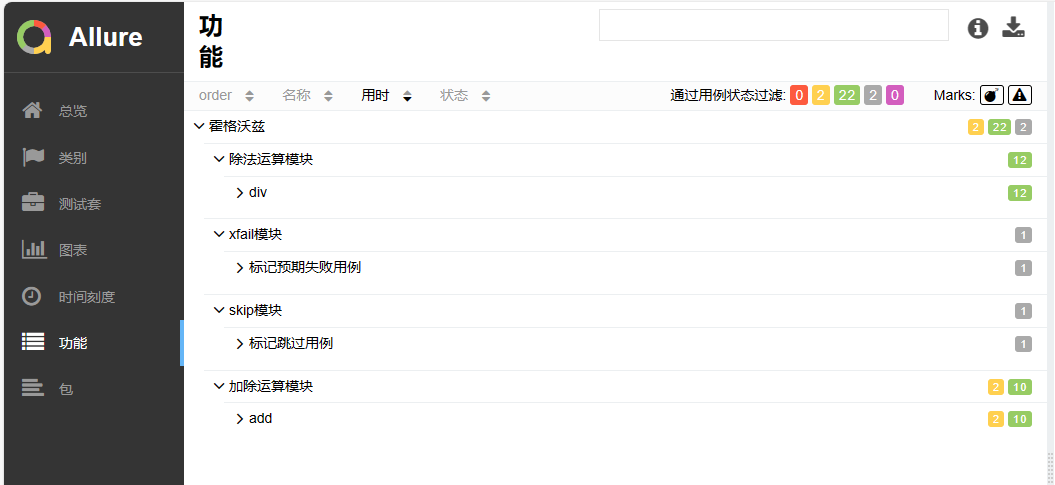
Task: Click green 10 badge on add row
Action: click(x=1019, y=419)
